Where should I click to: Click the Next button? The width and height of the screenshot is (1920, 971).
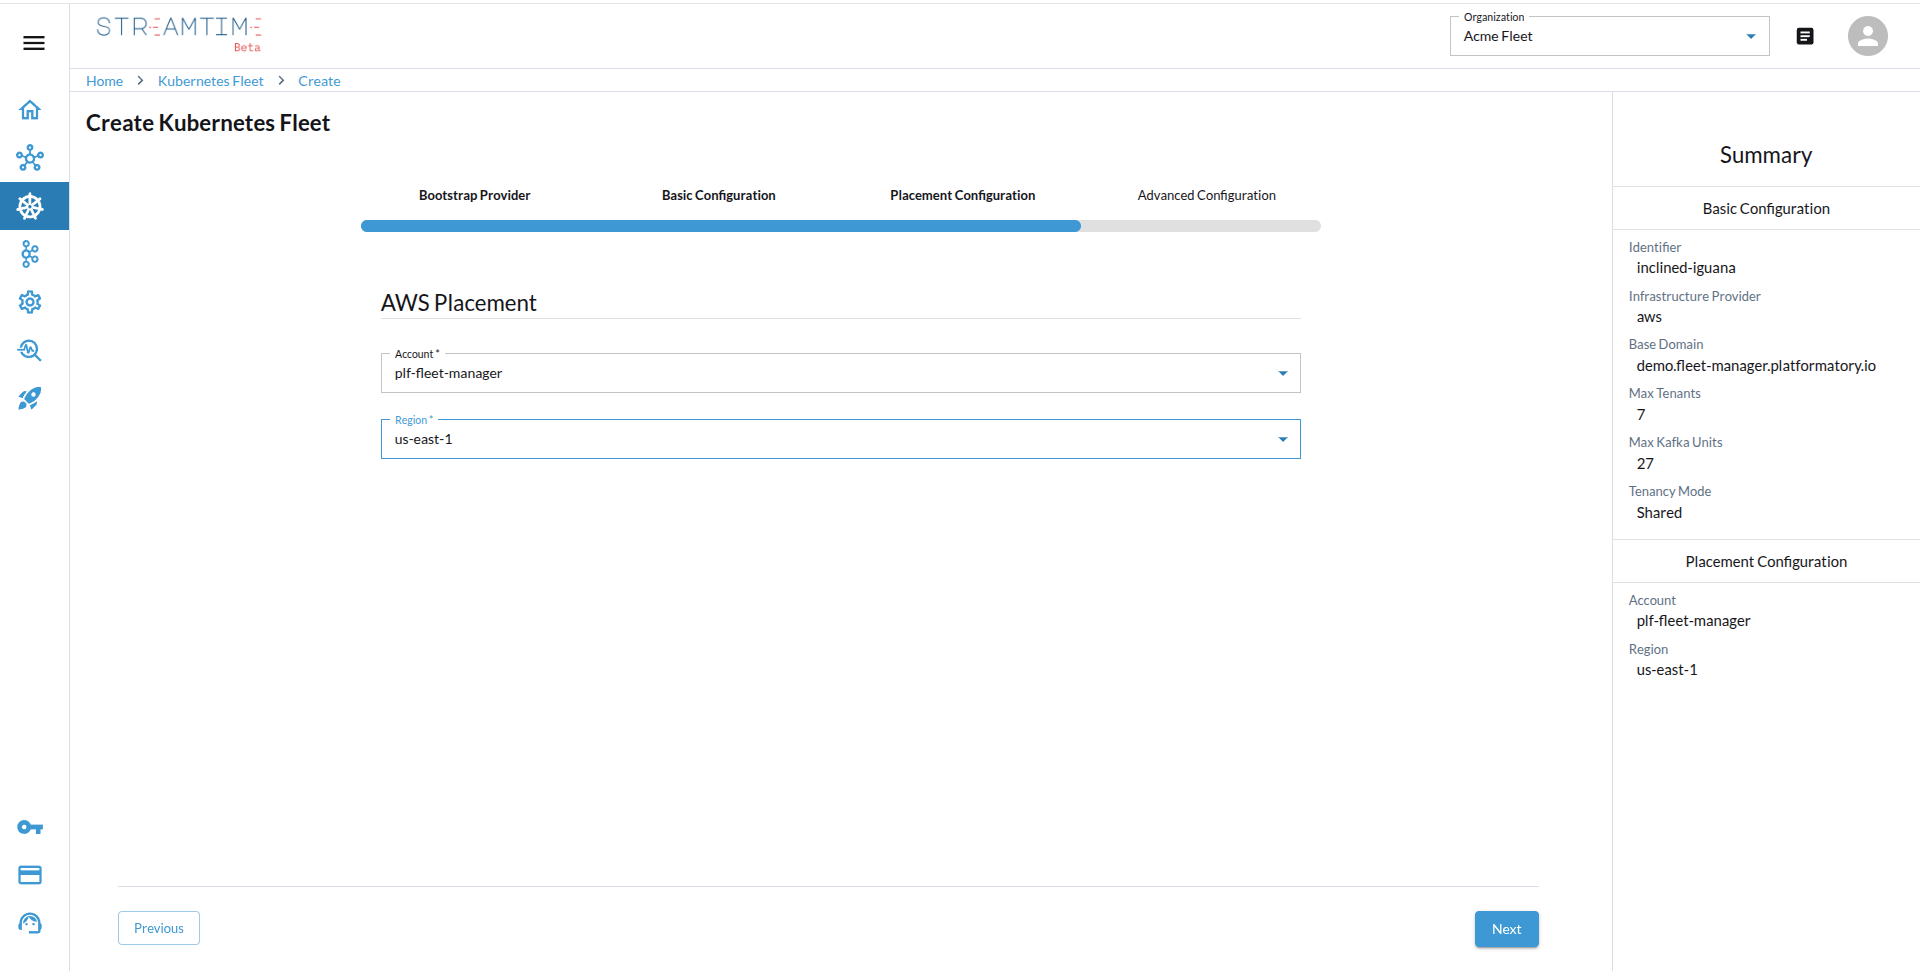click(1506, 929)
